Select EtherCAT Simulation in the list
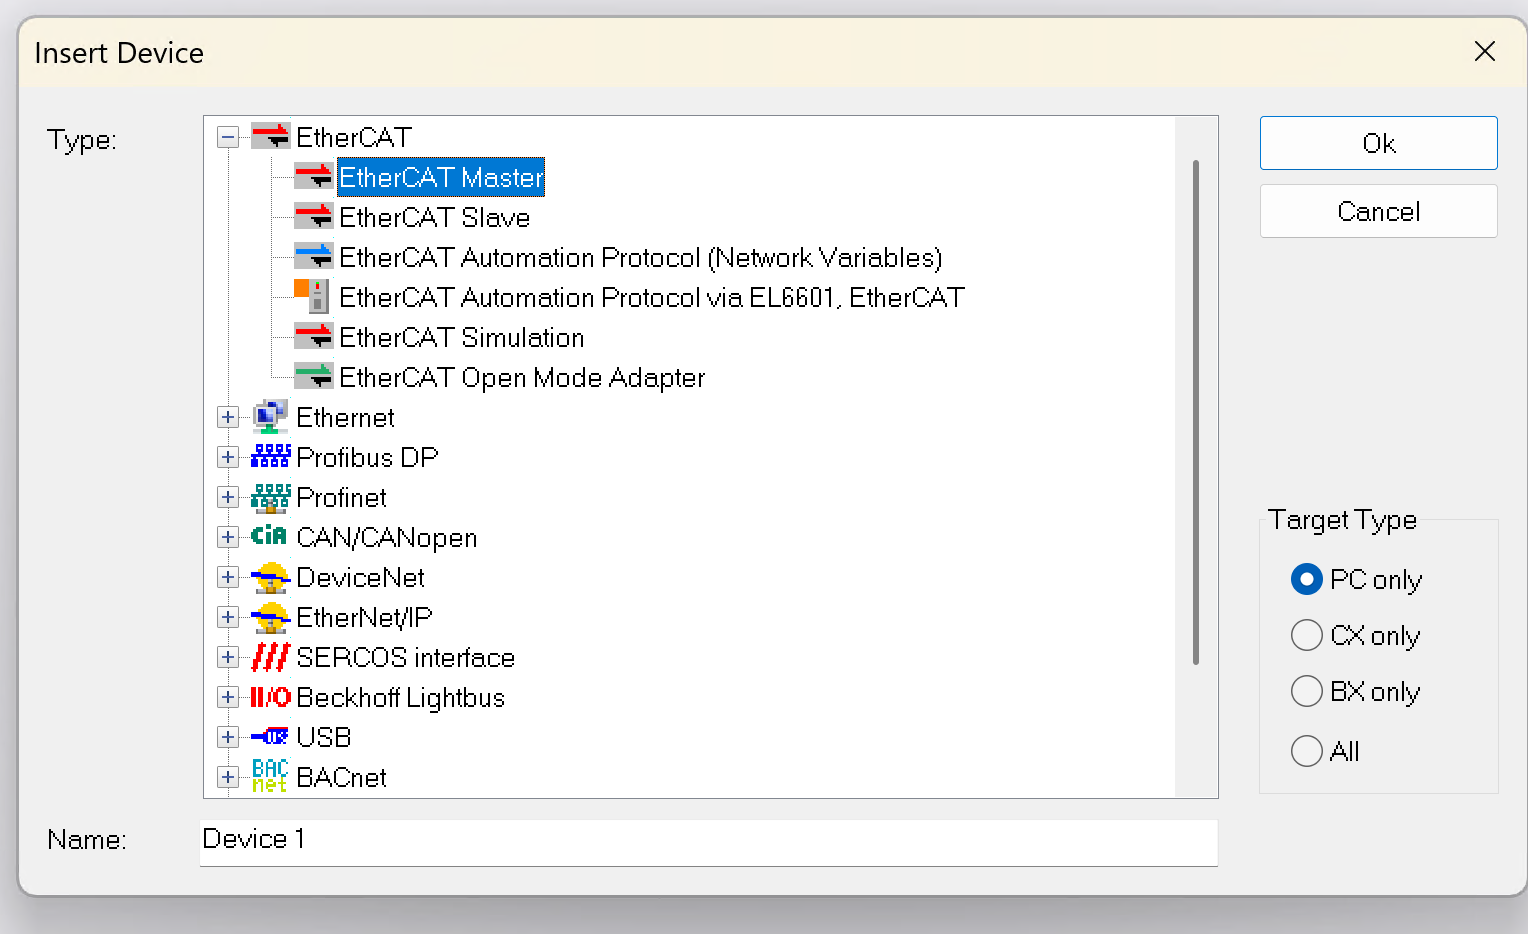 (x=461, y=338)
